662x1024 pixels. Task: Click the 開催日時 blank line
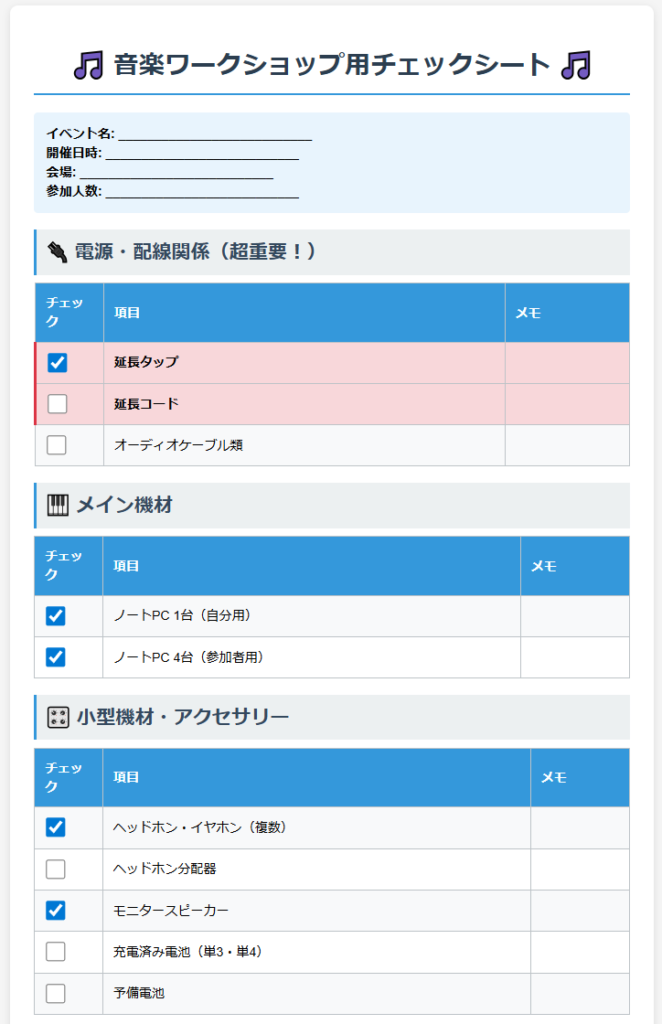click(x=202, y=153)
